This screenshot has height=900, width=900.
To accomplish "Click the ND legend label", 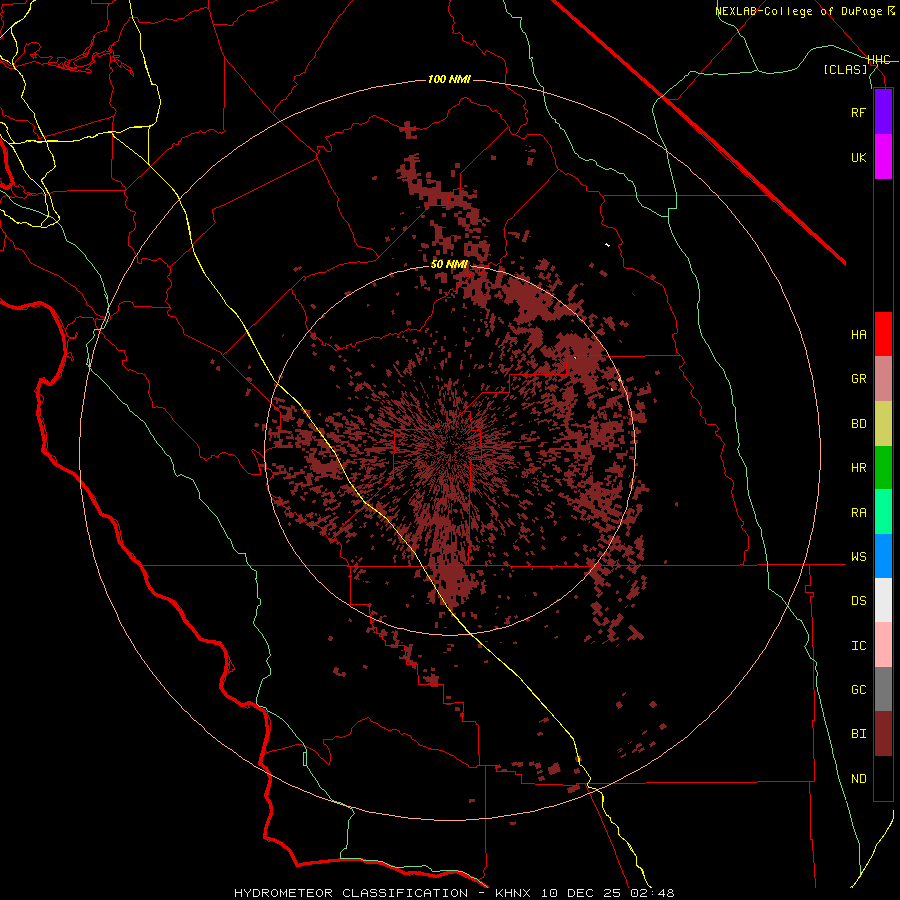I will pos(858,779).
